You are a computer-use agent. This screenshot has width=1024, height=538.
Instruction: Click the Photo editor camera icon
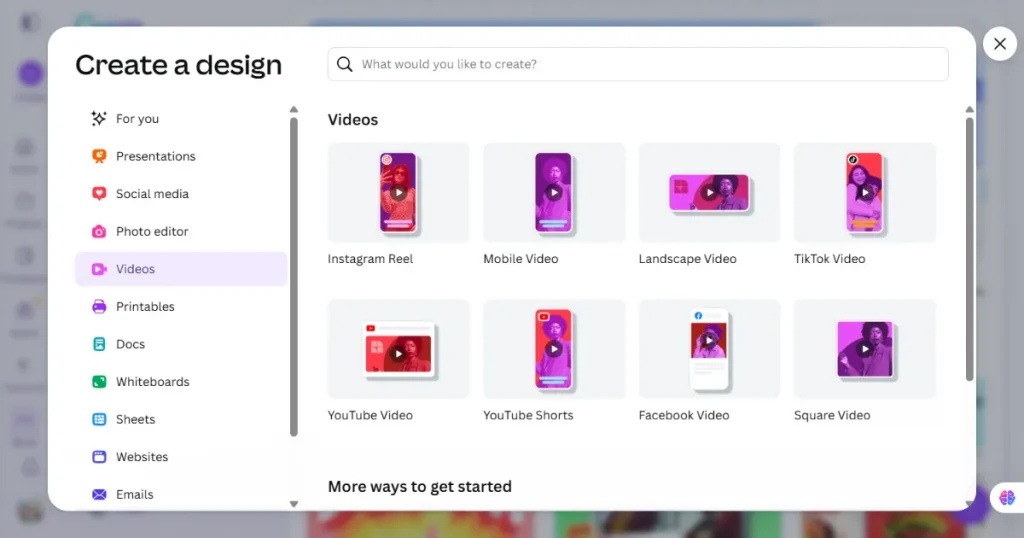pyautogui.click(x=99, y=231)
